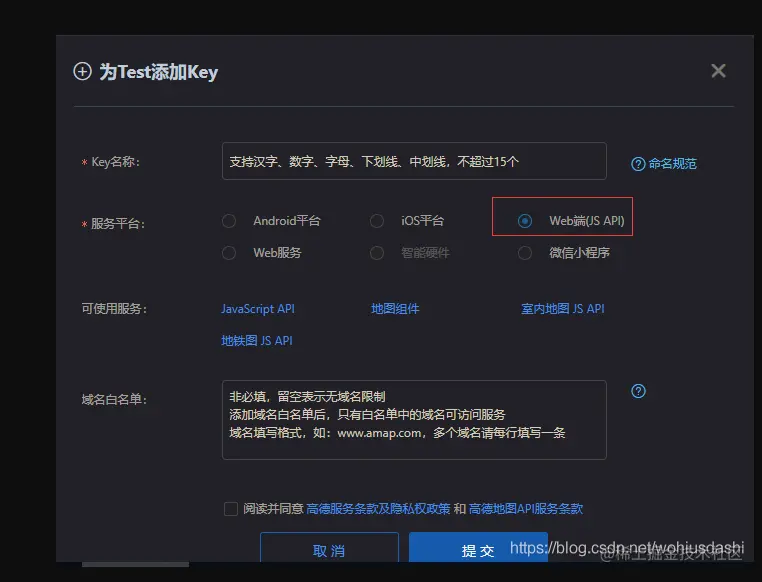This screenshot has width=762, height=582.
Task: Open the JavaScript API service link
Action: point(258,309)
